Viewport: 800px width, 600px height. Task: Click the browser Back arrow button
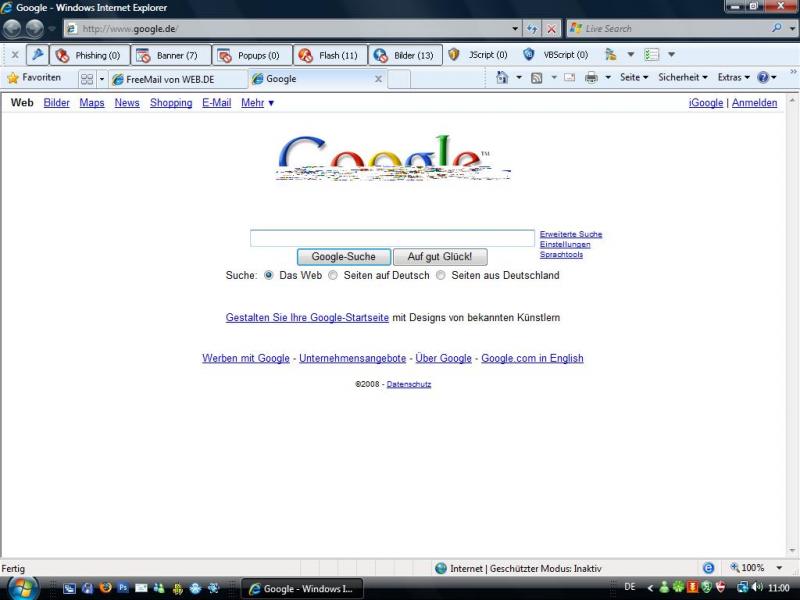pyautogui.click(x=16, y=29)
